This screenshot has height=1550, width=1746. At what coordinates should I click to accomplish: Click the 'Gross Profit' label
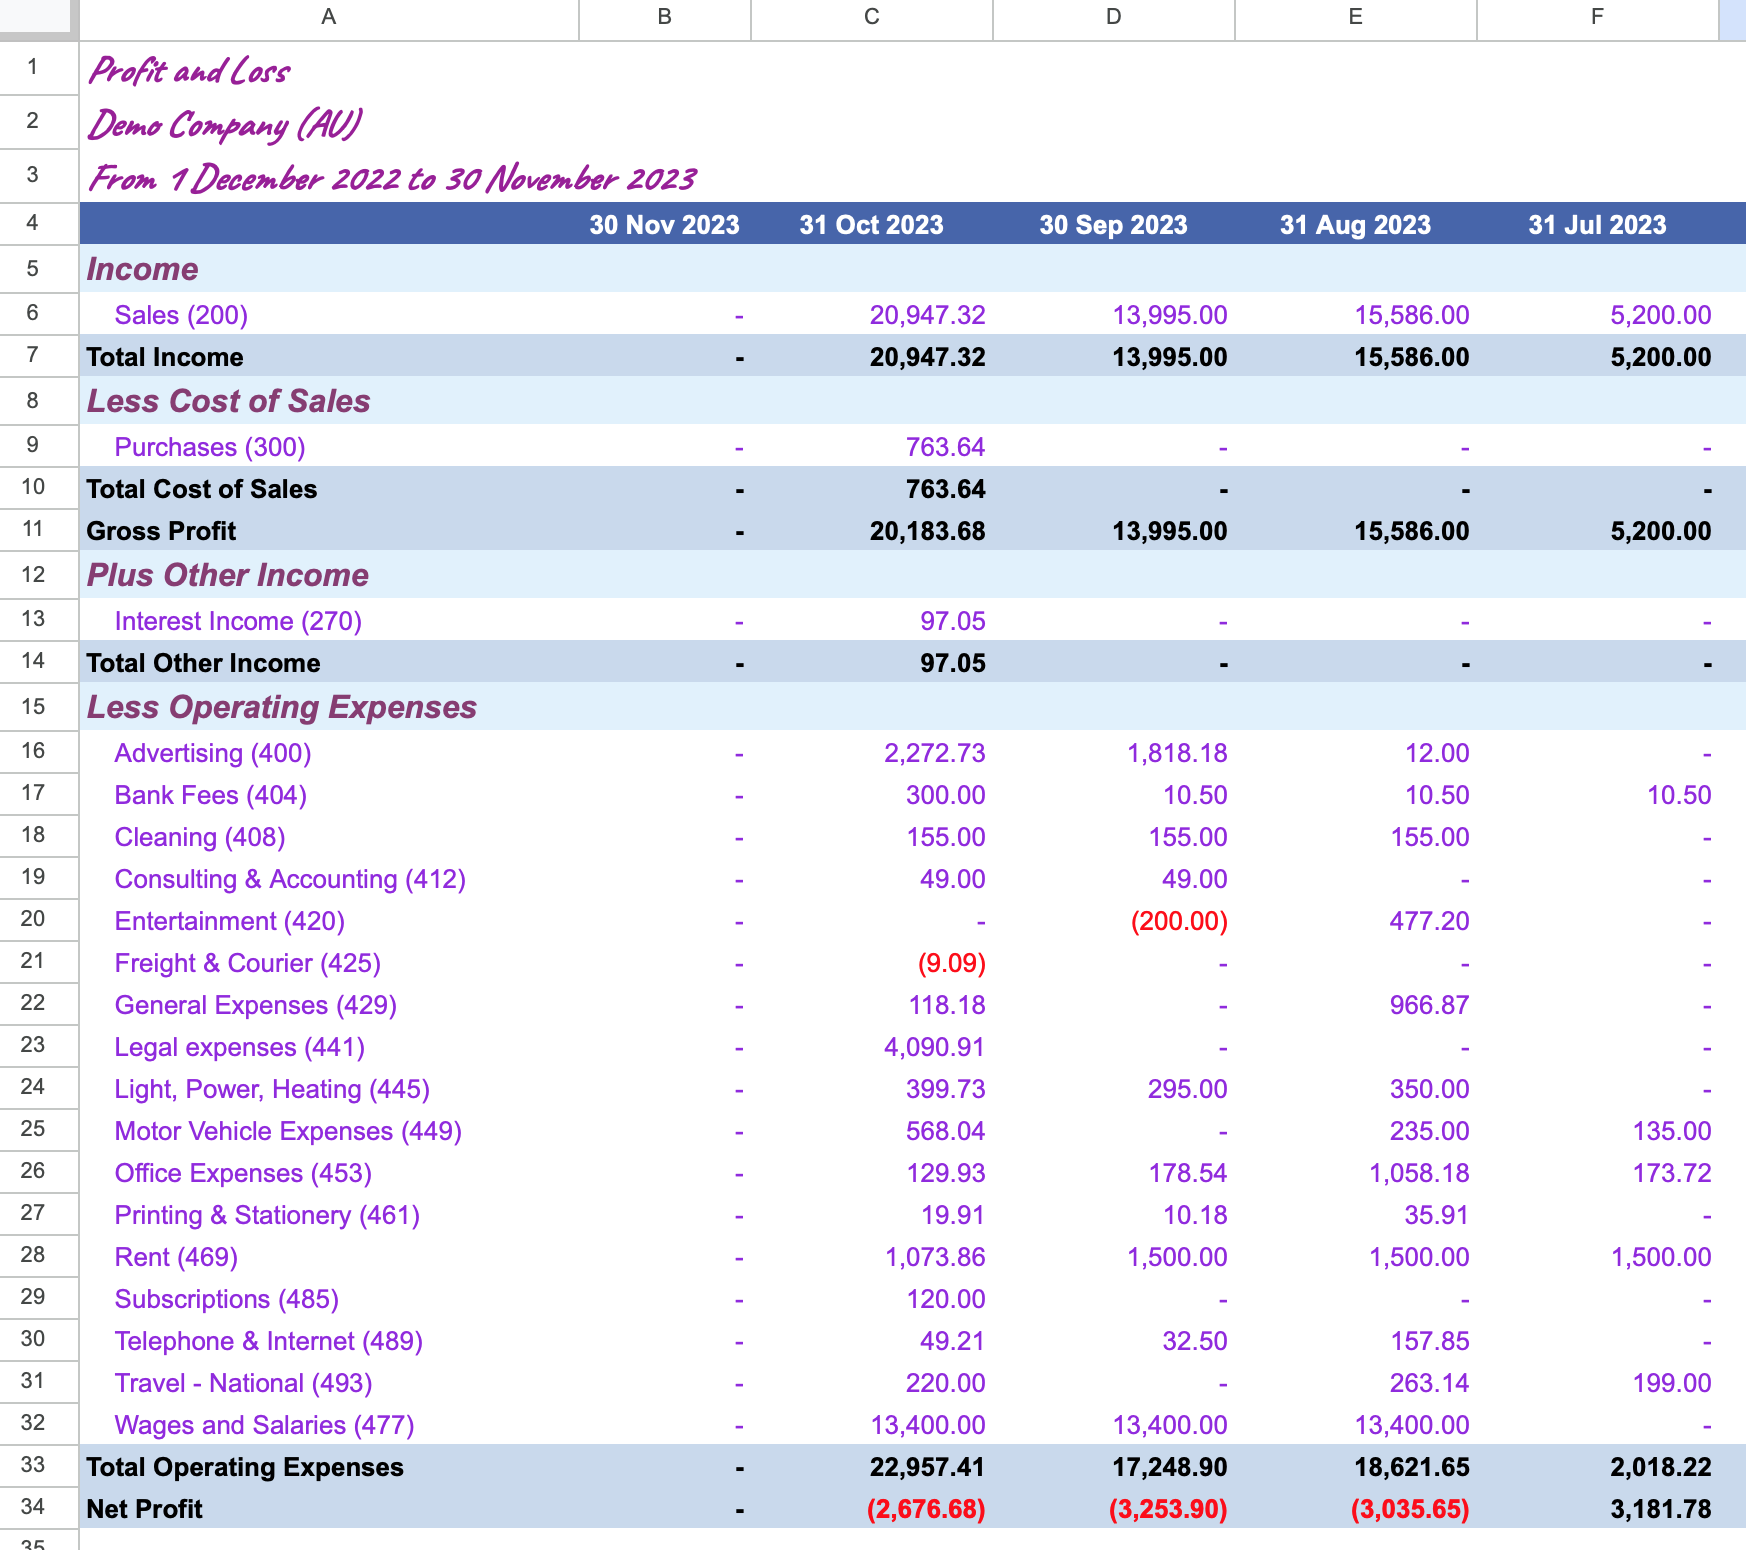coord(161,531)
